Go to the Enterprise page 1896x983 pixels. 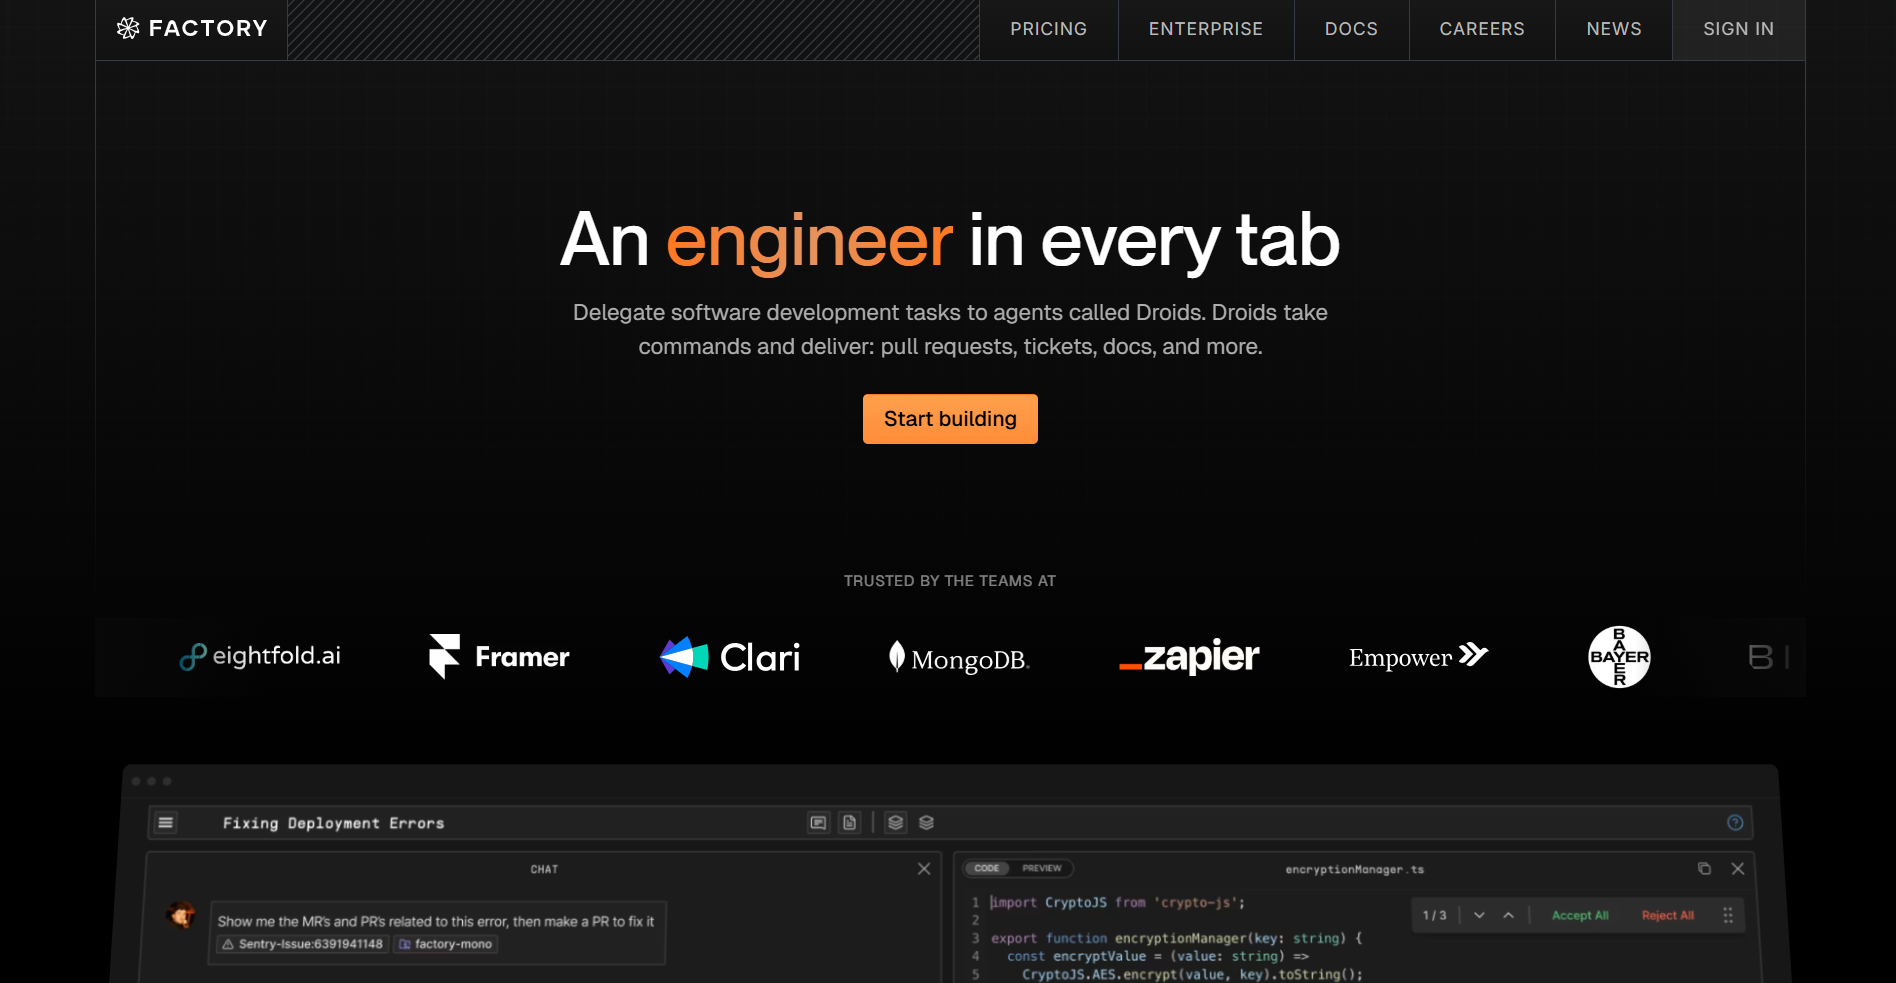pyautogui.click(x=1206, y=29)
